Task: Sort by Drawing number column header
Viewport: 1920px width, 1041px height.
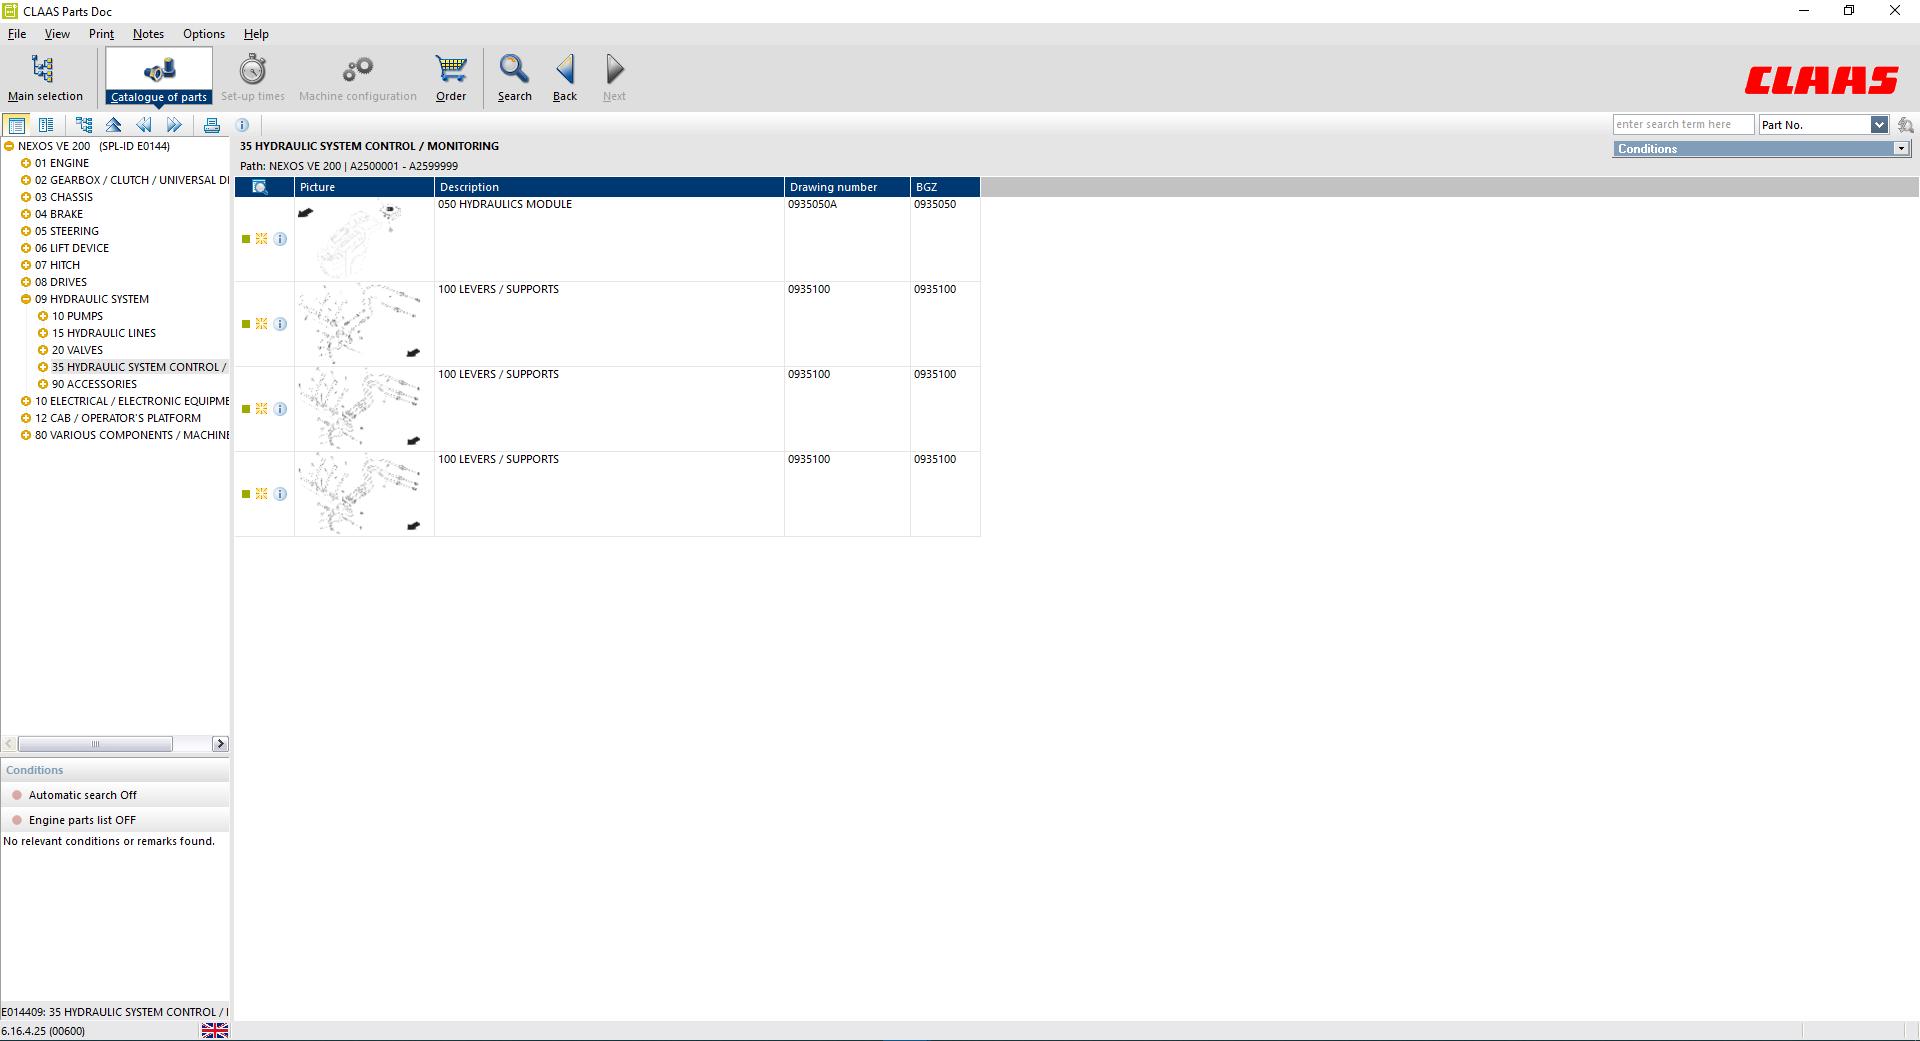Action: [847, 187]
